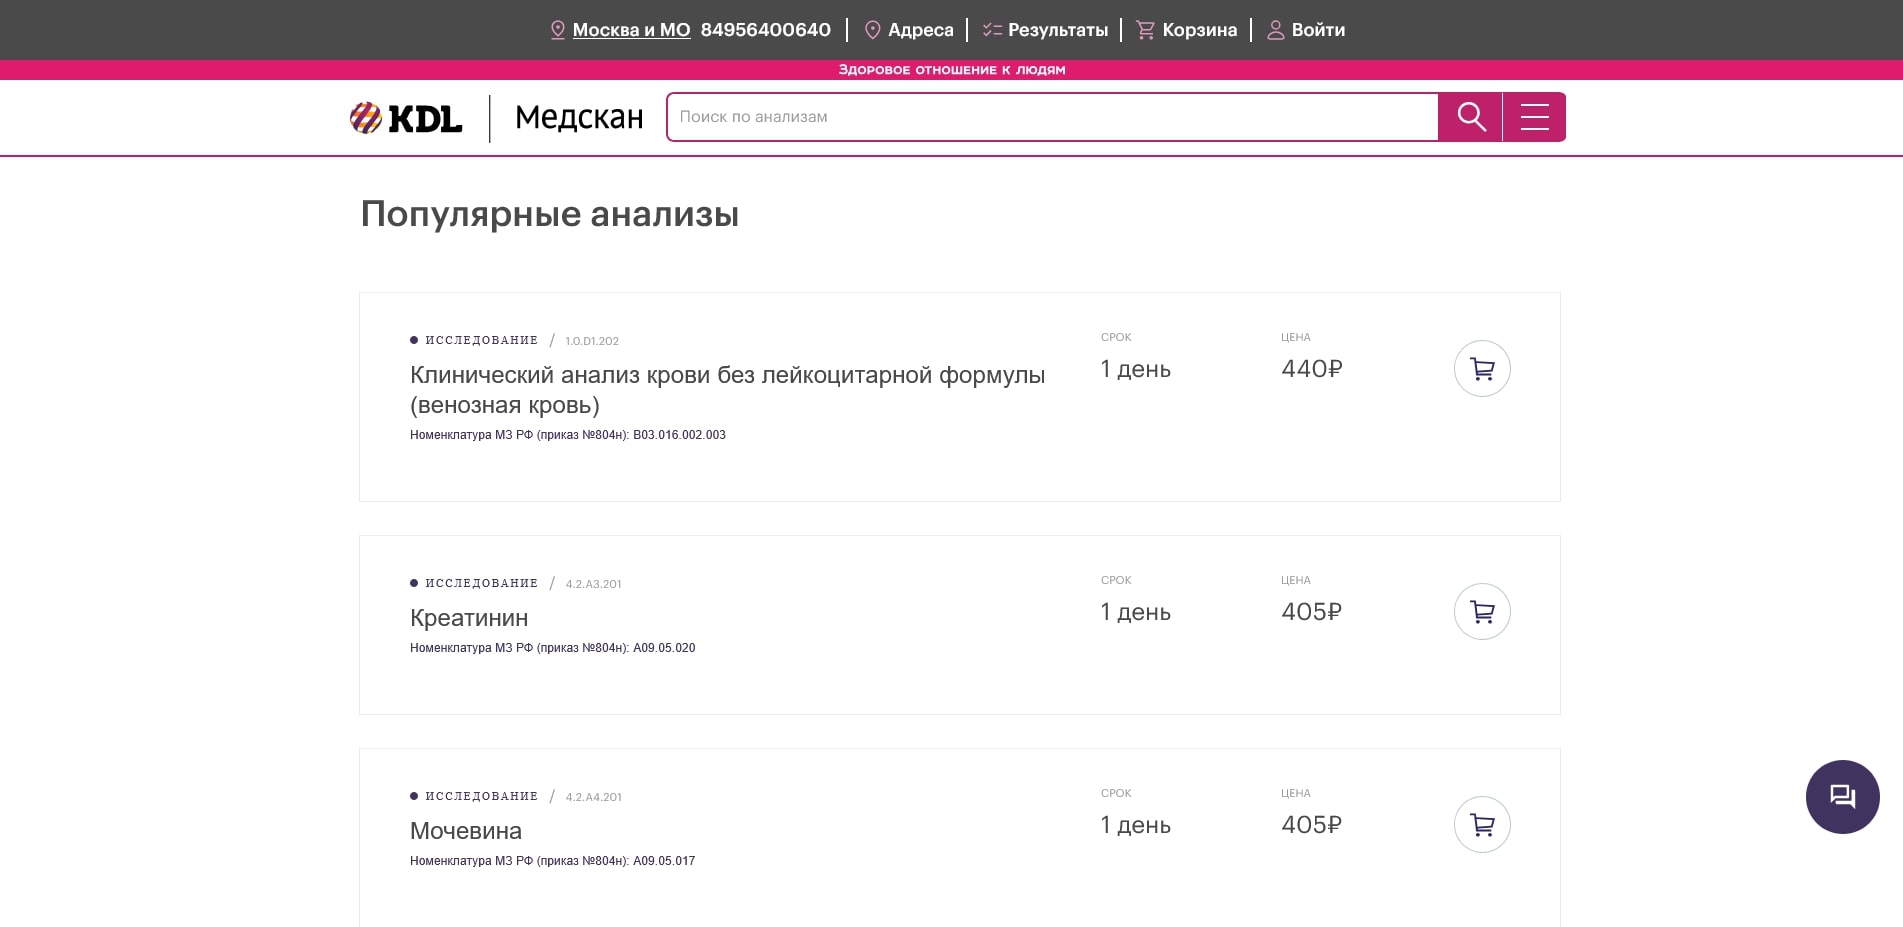Viewport: 1903px width, 927px height.
Task: Call phone number 84956400640
Action: [765, 30]
